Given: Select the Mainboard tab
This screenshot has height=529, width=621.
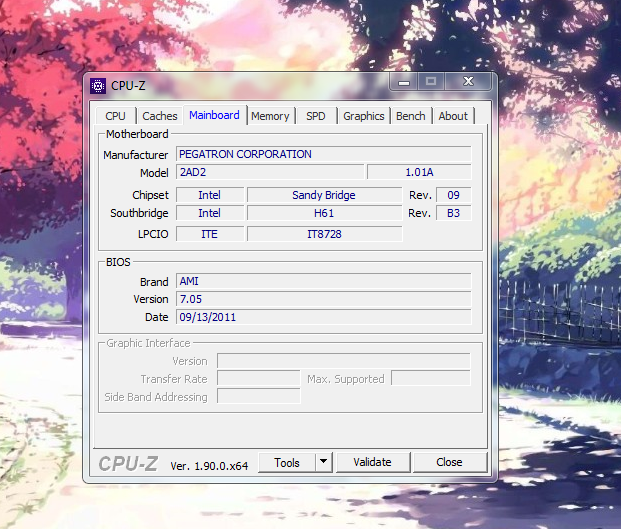Looking at the screenshot, I should (x=214, y=115).
